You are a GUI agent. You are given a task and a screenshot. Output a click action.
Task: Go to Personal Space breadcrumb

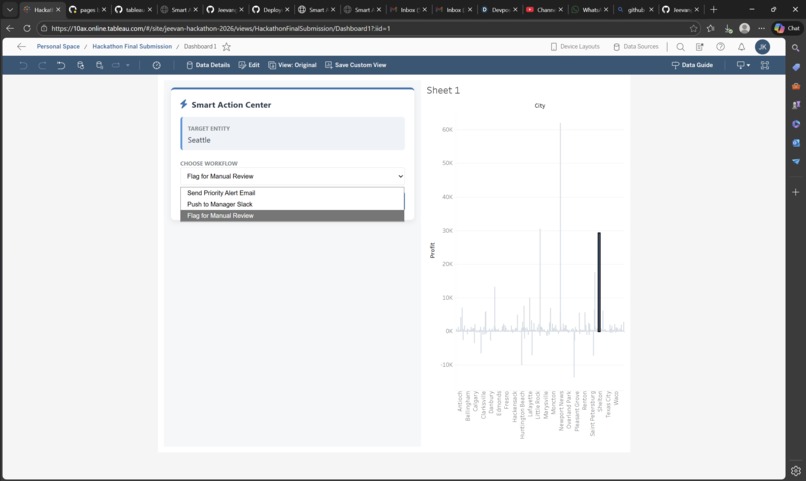click(x=58, y=46)
